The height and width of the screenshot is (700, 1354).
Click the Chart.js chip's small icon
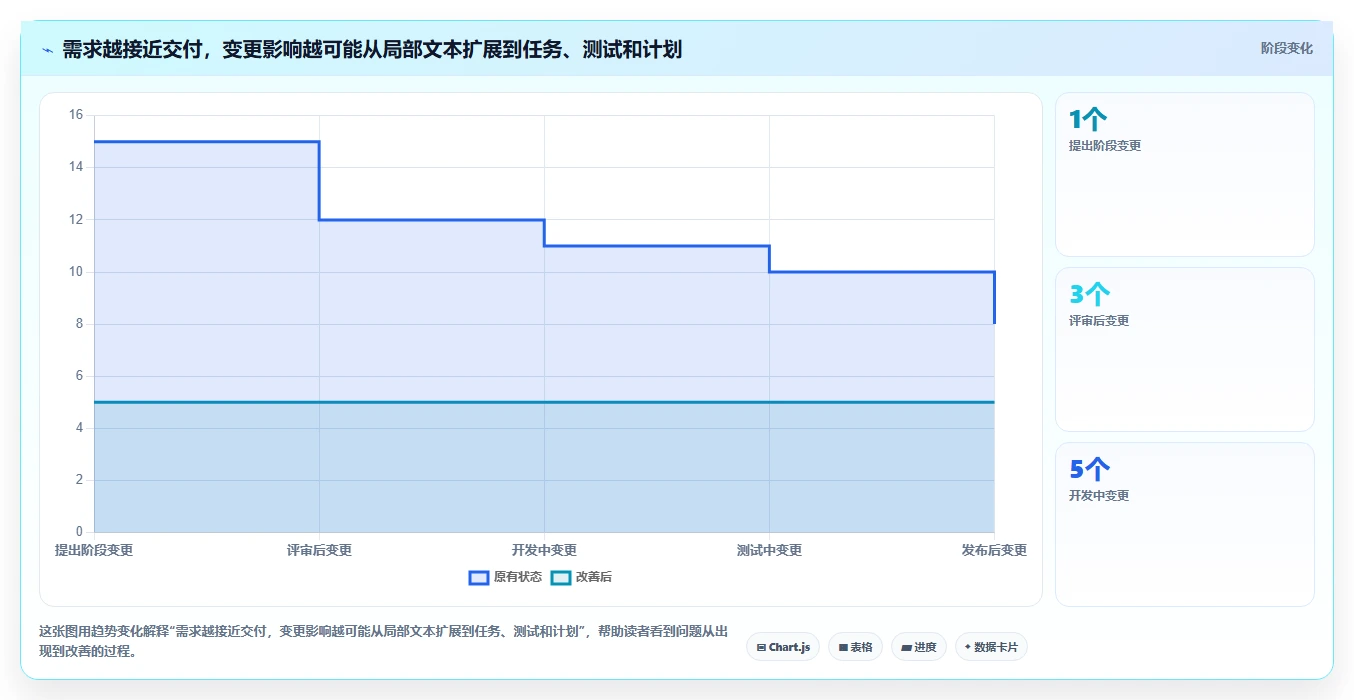pyautogui.click(x=761, y=648)
